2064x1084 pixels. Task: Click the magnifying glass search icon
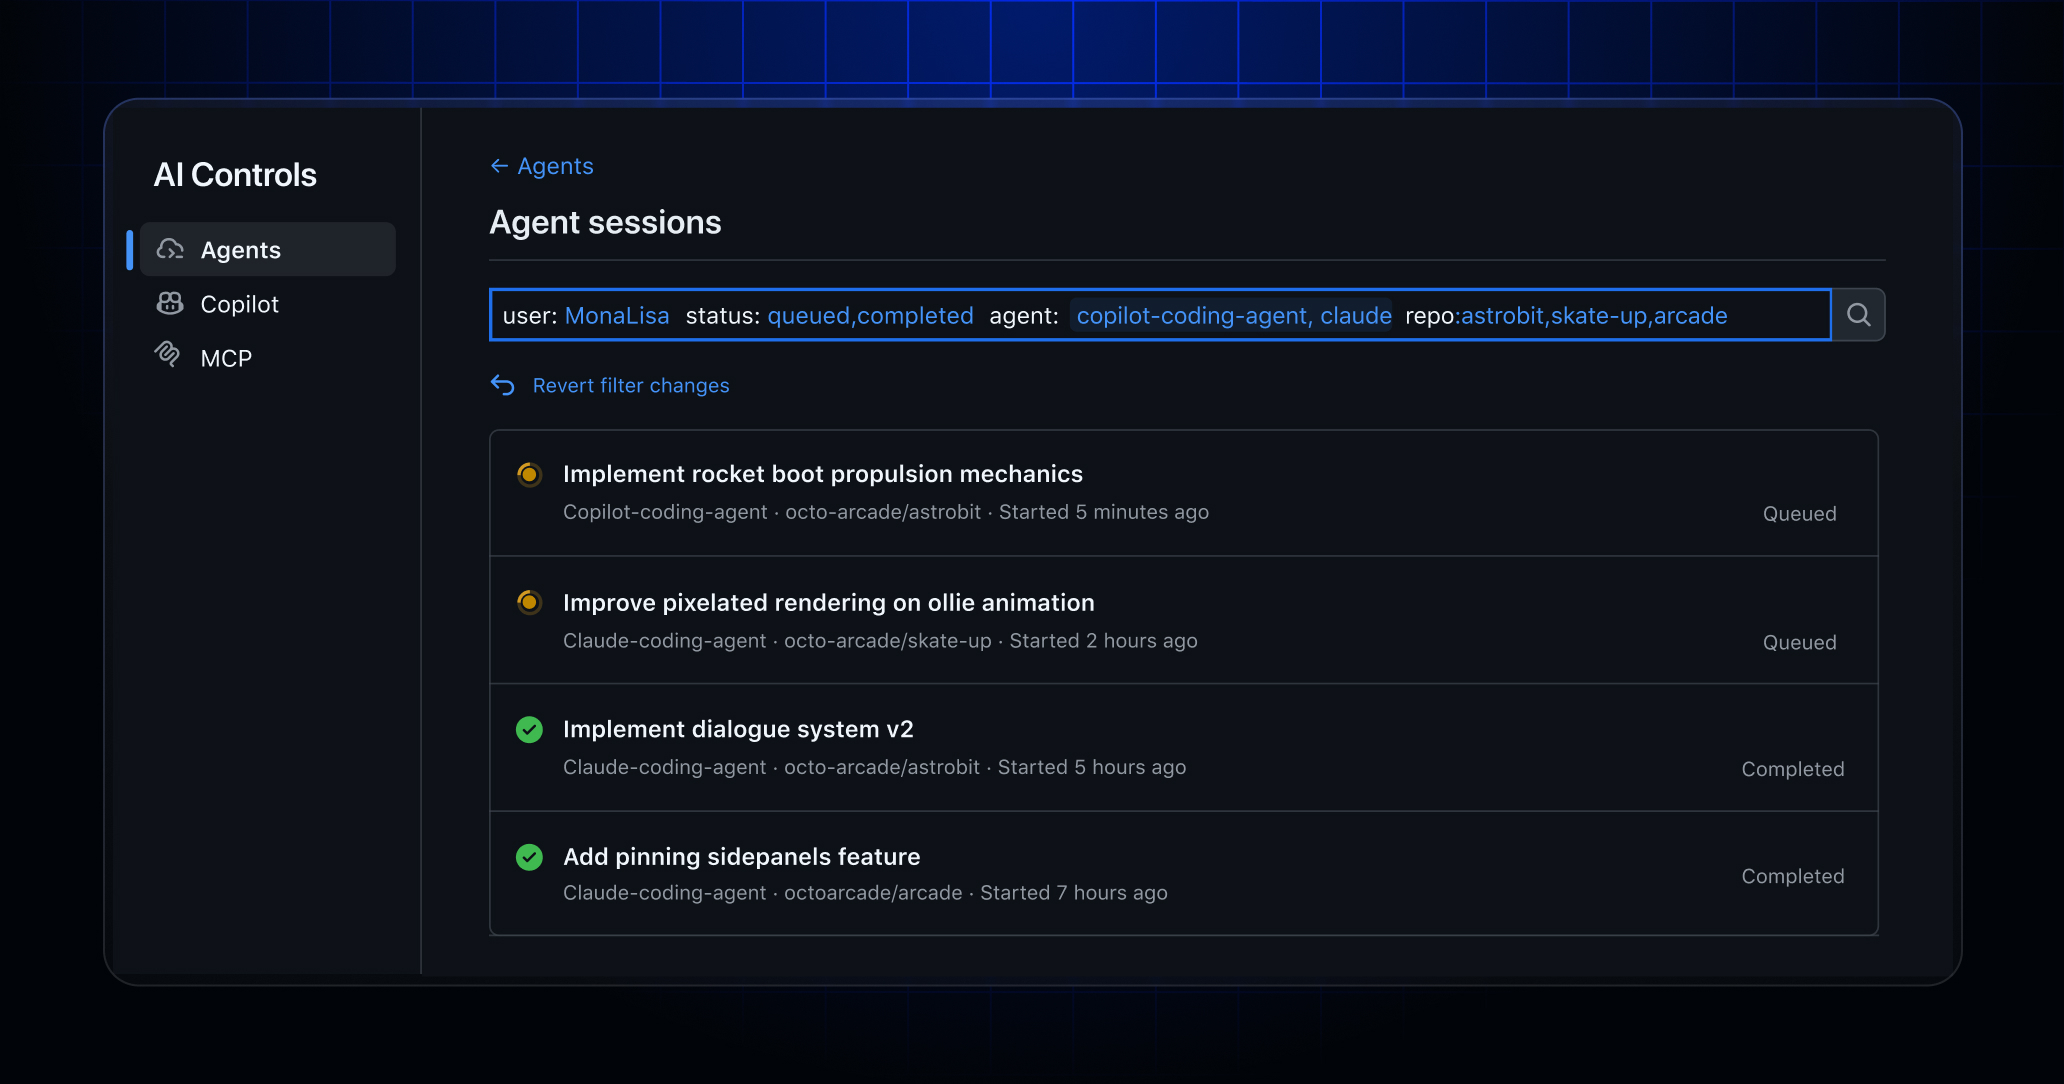click(x=1858, y=314)
